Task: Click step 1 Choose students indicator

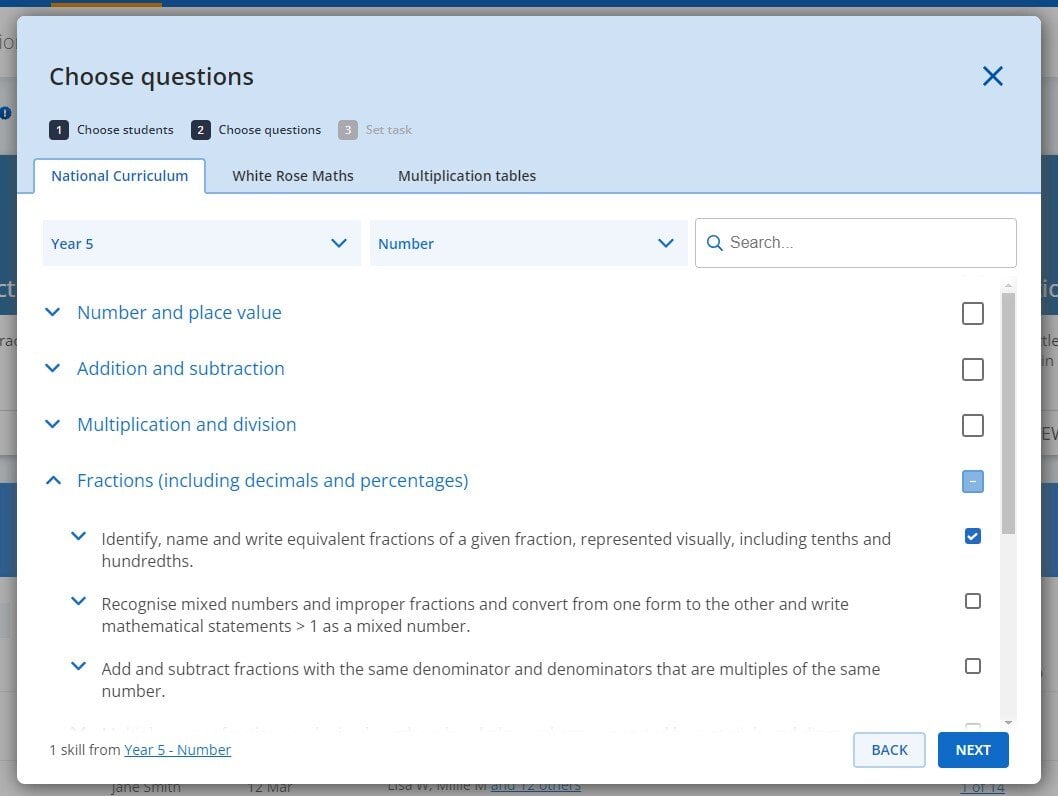Action: coord(112,130)
